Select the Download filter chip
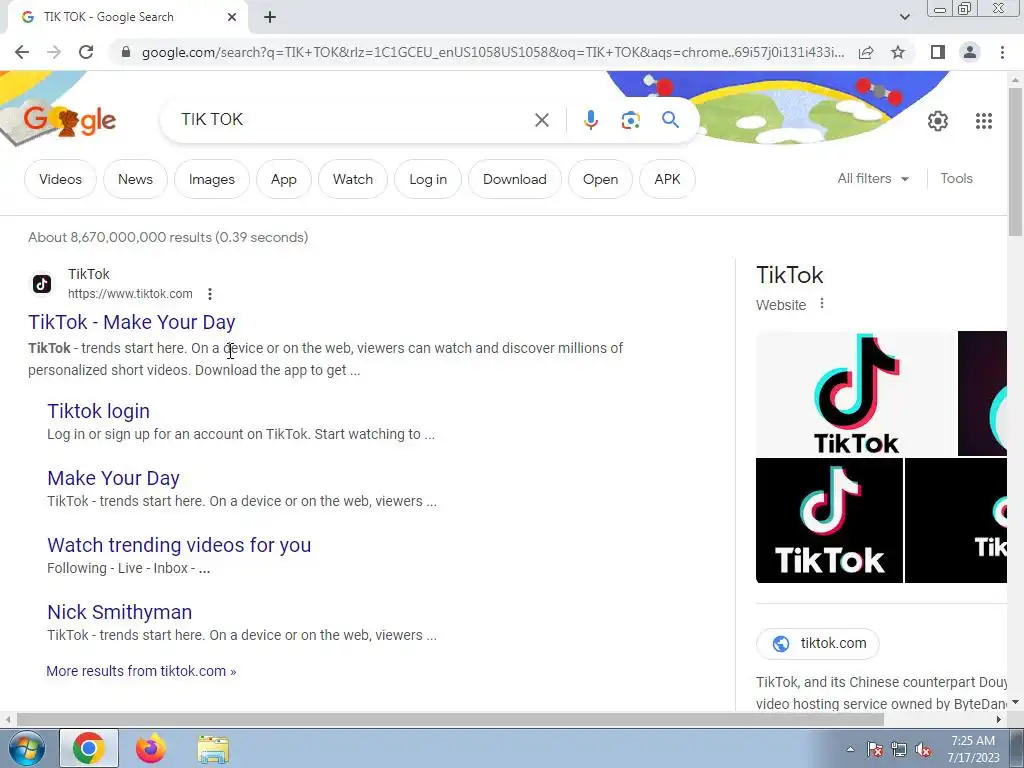Screen dimensions: 1024x768 [515, 179]
